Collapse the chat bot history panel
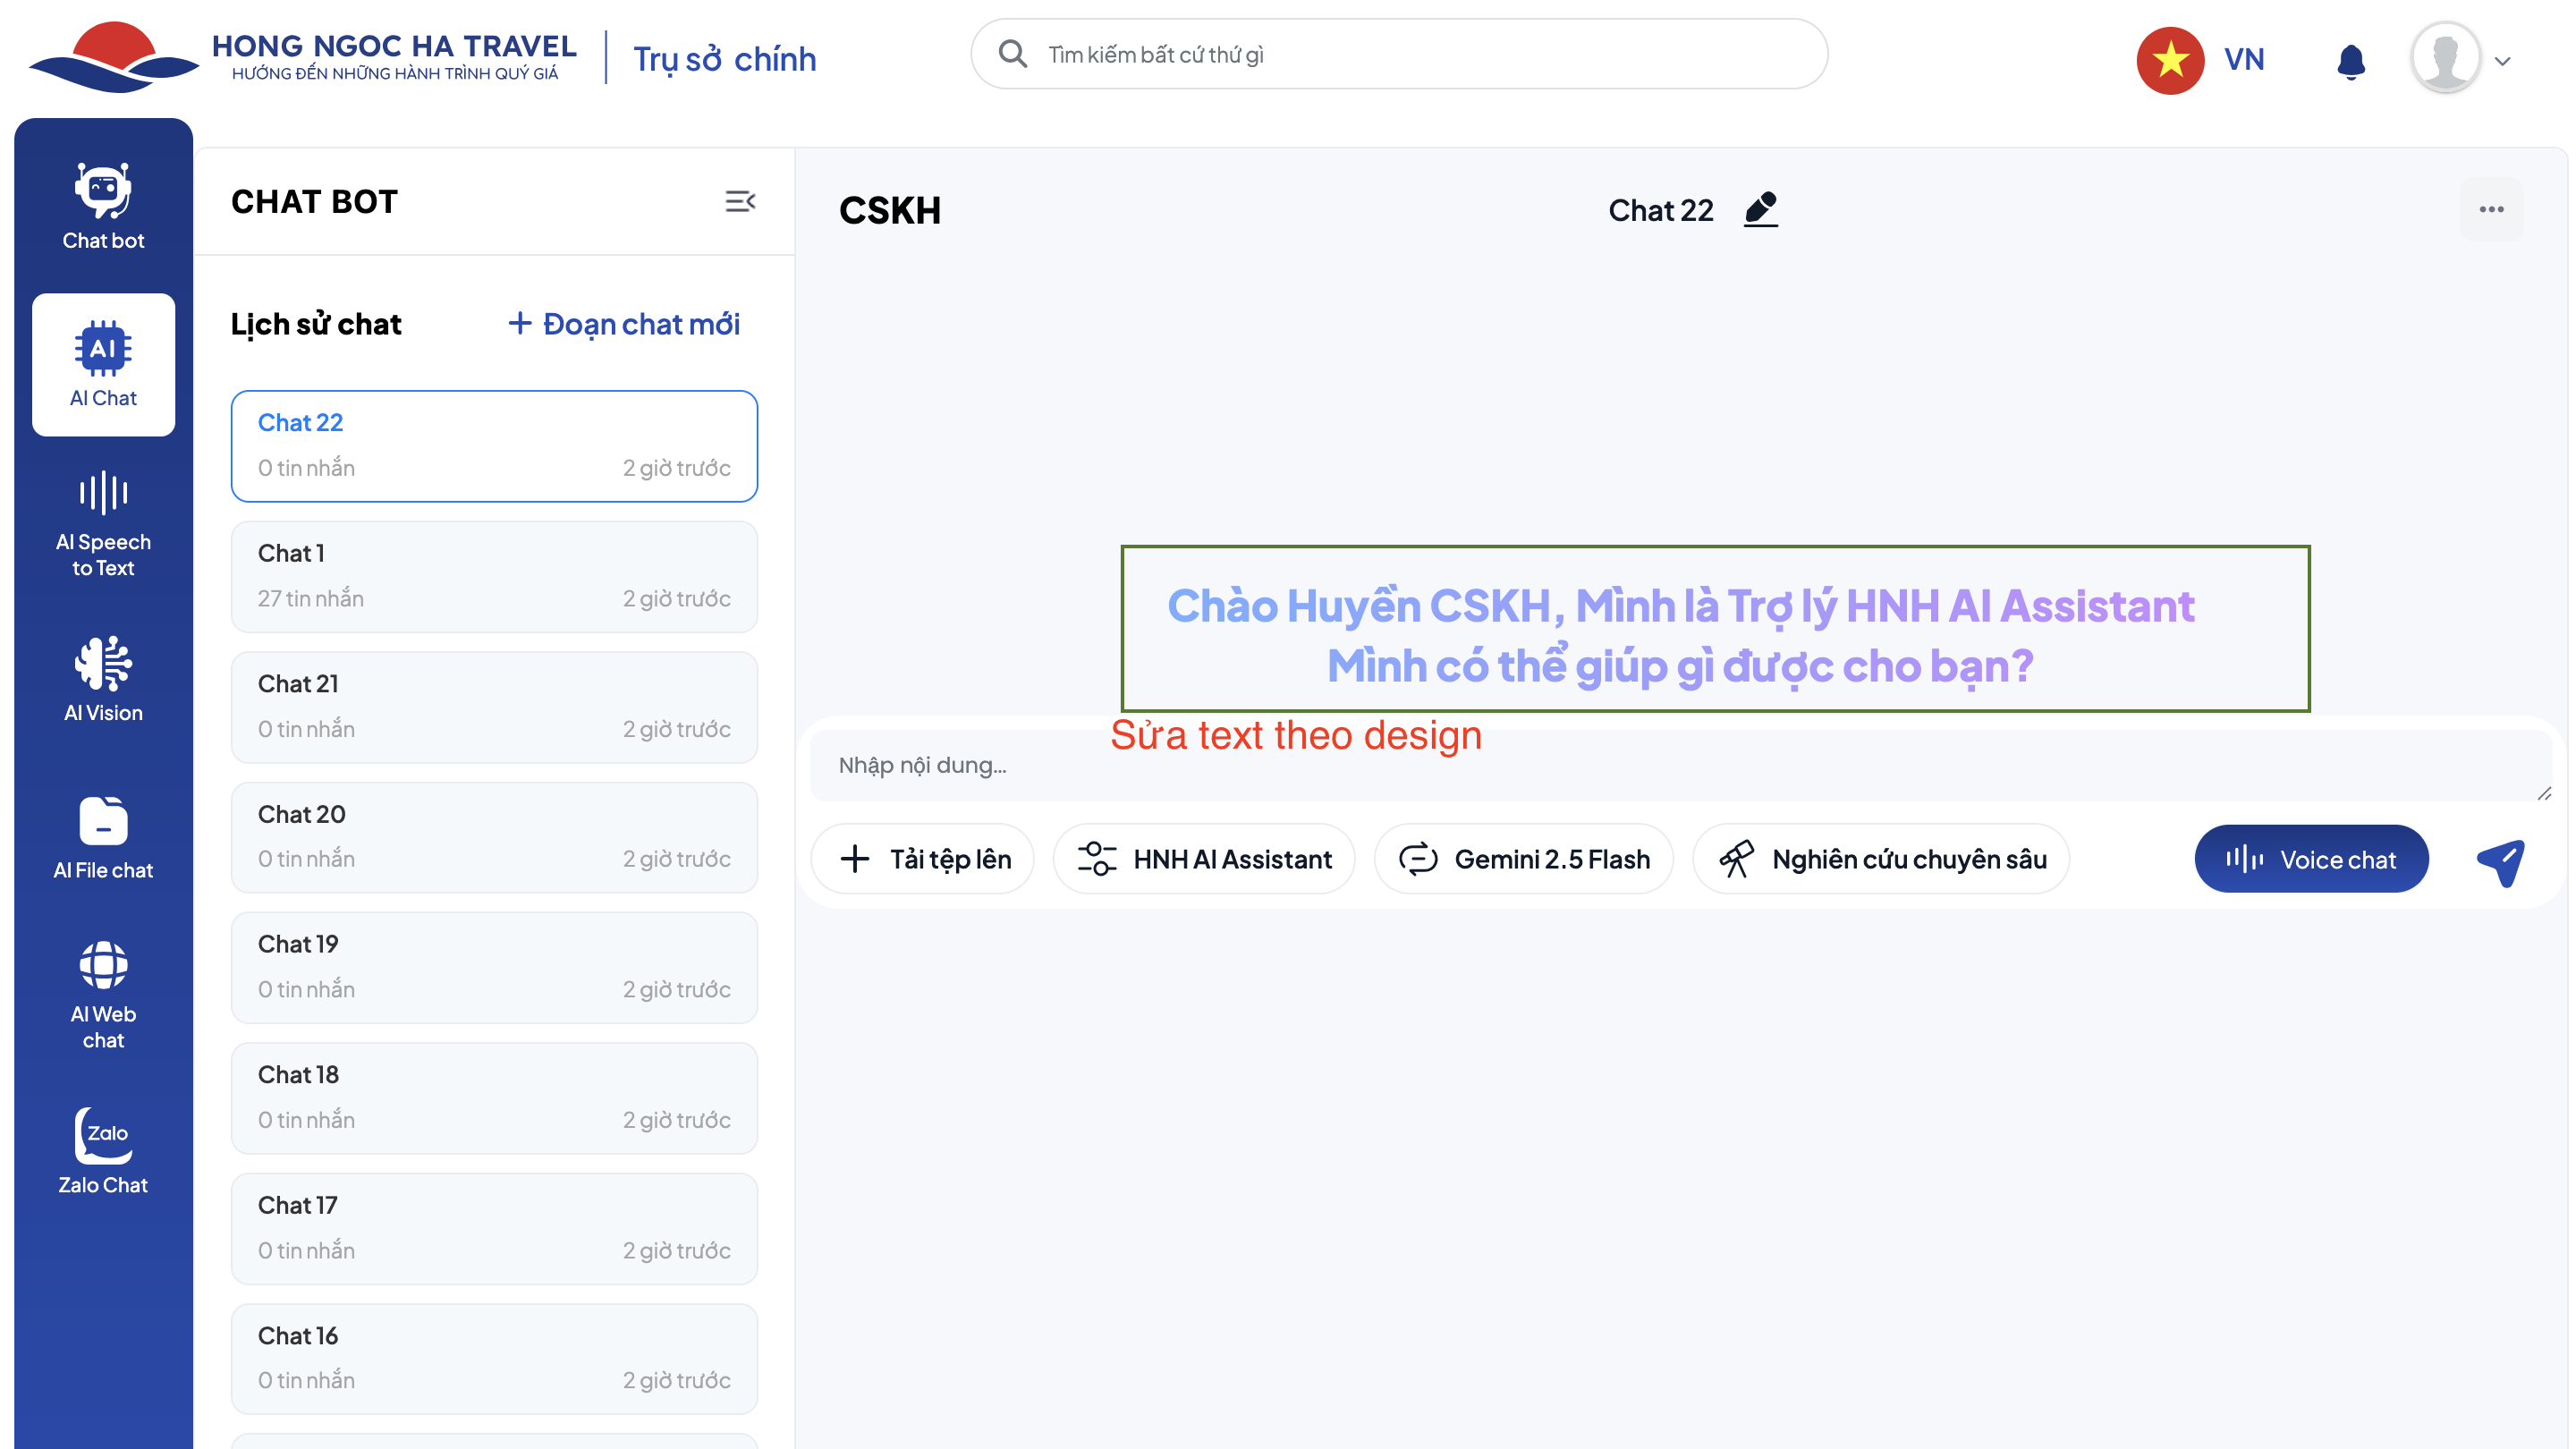Image resolution: width=2576 pixels, height=1449 pixels. tap(739, 202)
